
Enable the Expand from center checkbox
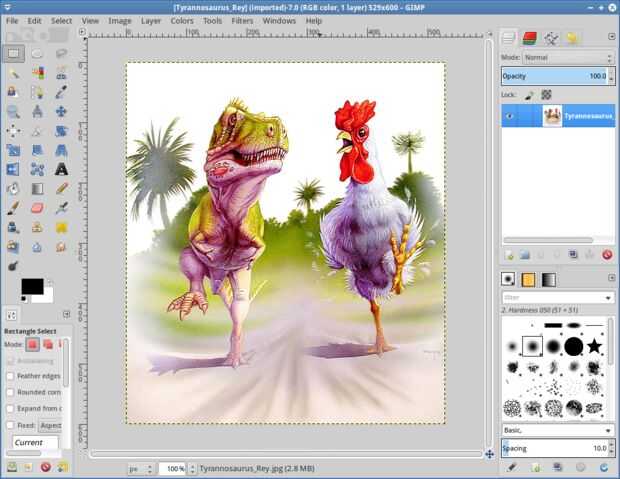point(10,409)
